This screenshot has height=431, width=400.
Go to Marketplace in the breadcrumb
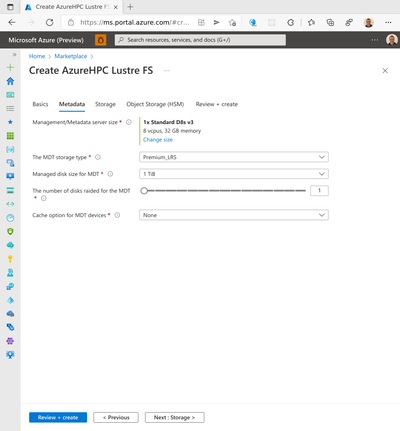[x=71, y=56]
